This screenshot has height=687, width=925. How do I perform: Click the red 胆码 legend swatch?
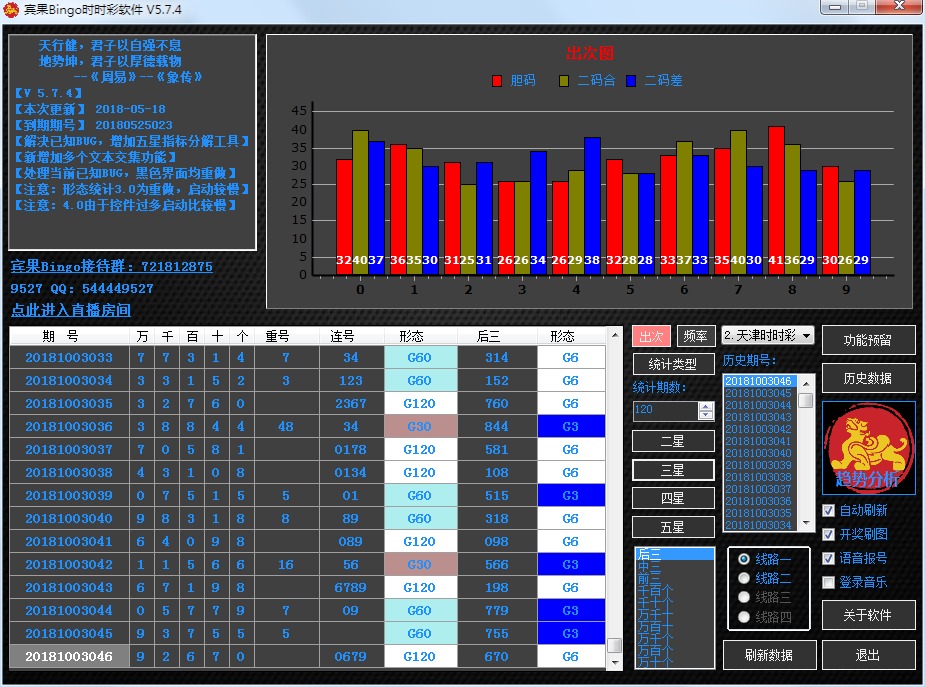[497, 80]
